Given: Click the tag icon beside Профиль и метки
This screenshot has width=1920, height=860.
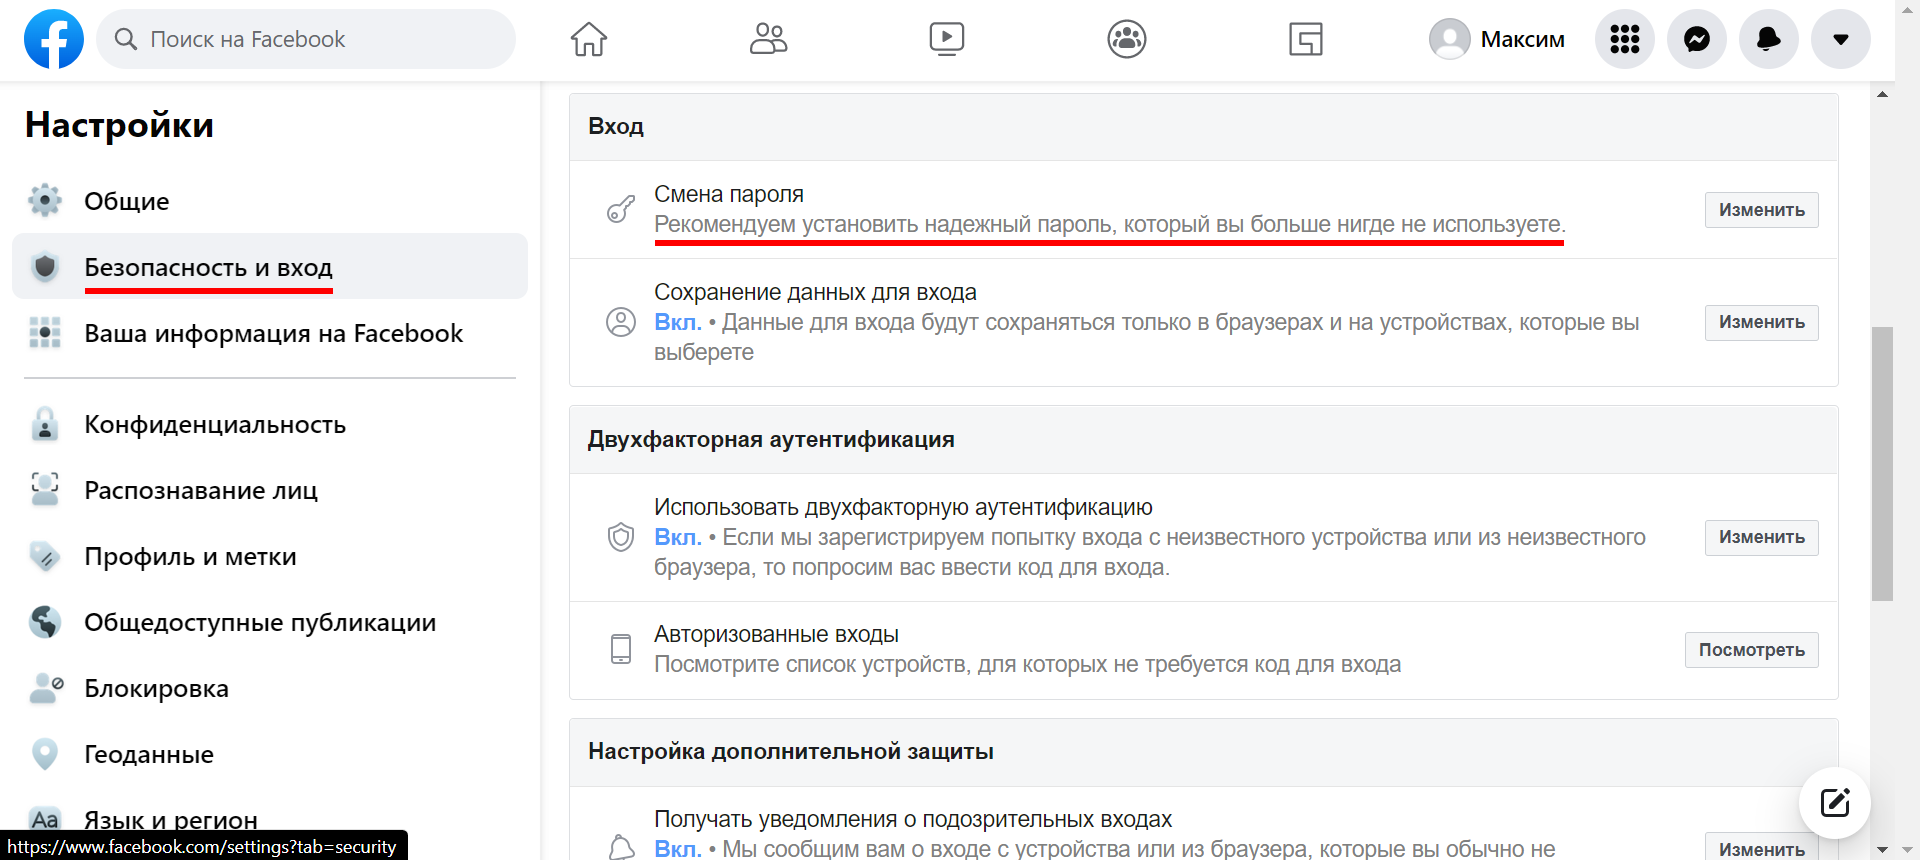Looking at the screenshot, I should [x=45, y=556].
